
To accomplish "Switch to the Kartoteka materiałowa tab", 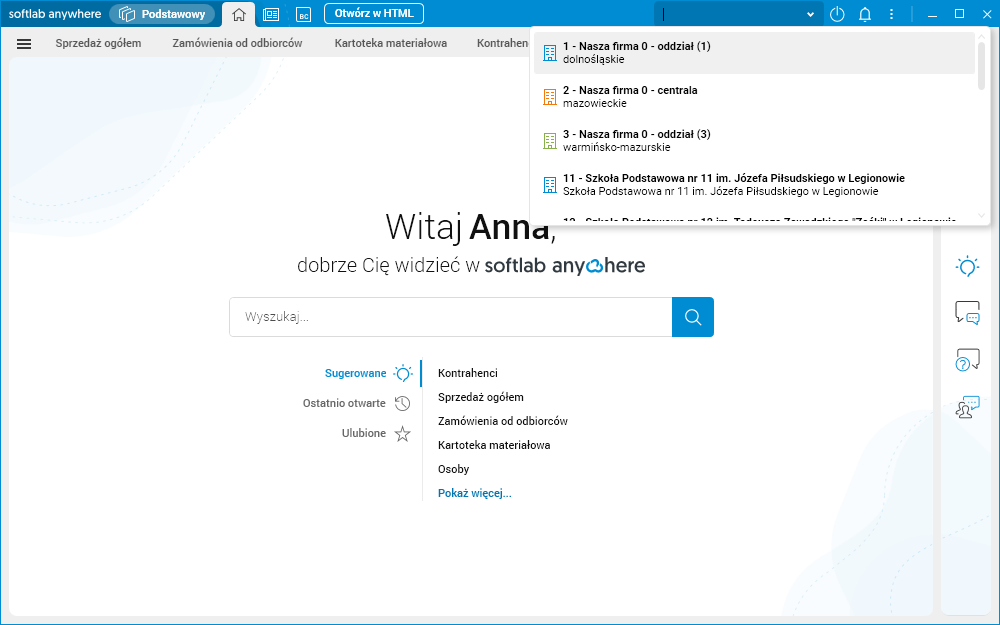I will (390, 43).
